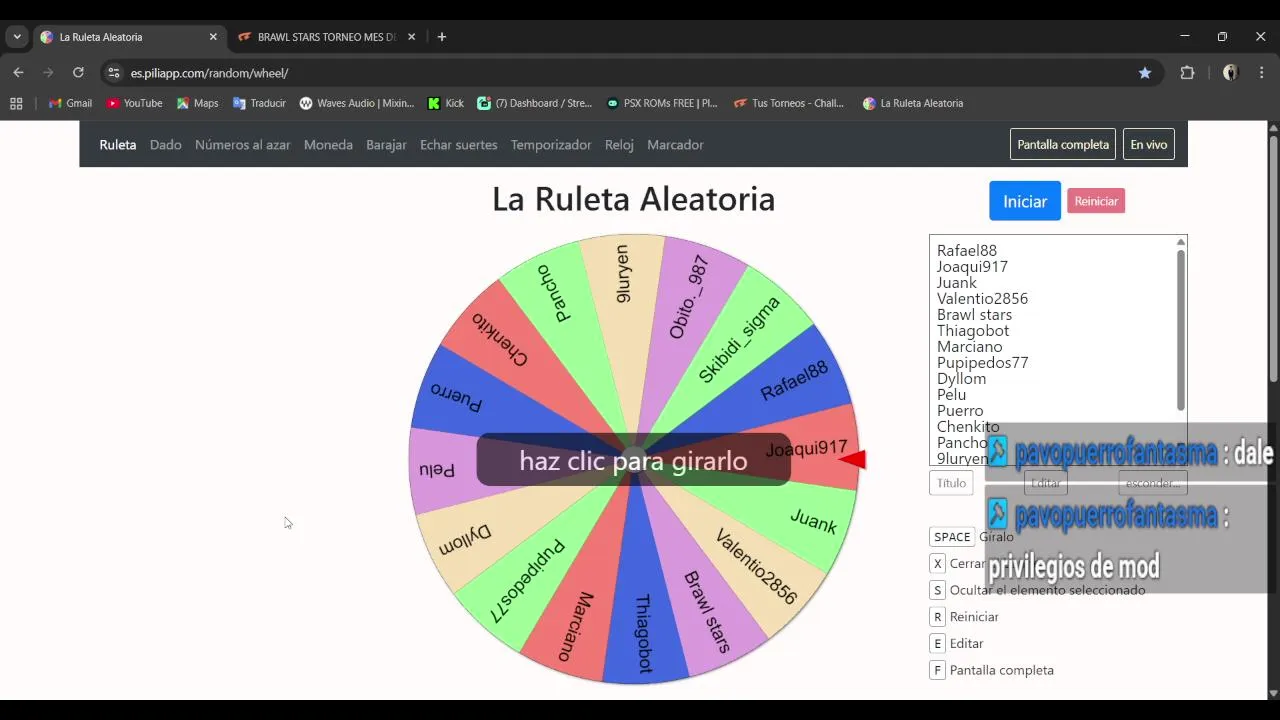Screen dimensions: 1280x720
Task: Open the Extensions puzzle icon
Action: 1187,73
